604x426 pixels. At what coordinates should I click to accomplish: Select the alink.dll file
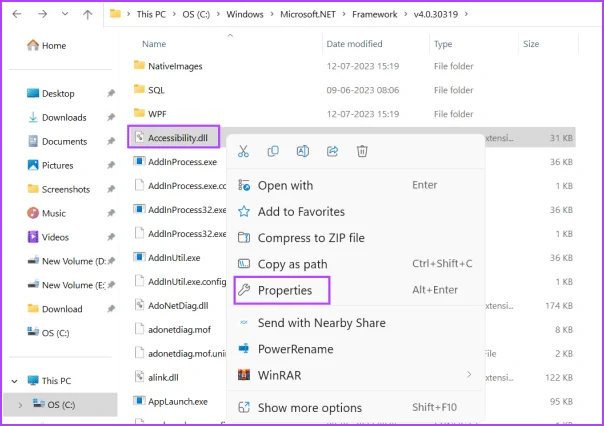[156, 377]
